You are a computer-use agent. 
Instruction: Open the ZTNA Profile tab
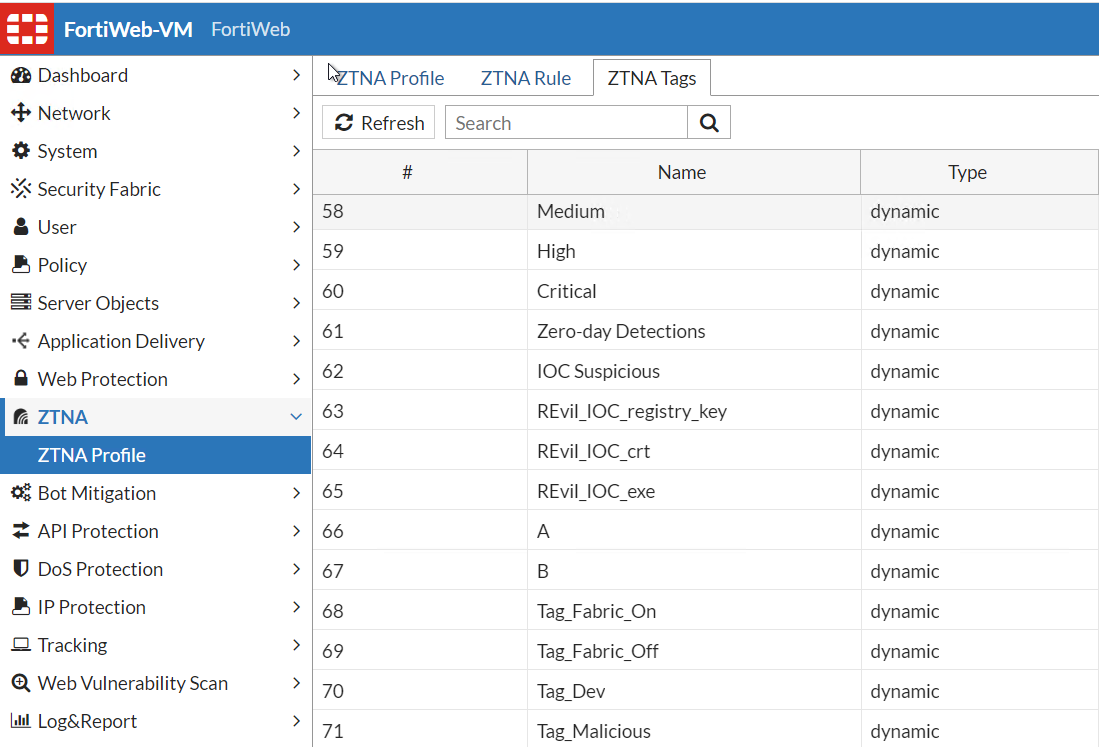coord(389,77)
